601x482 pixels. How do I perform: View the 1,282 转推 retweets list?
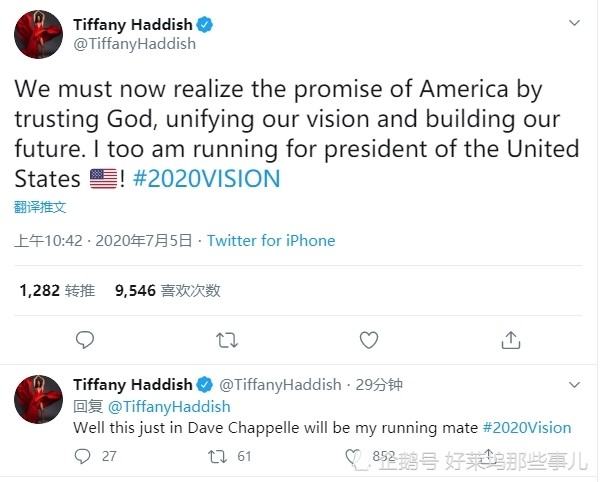(57, 291)
